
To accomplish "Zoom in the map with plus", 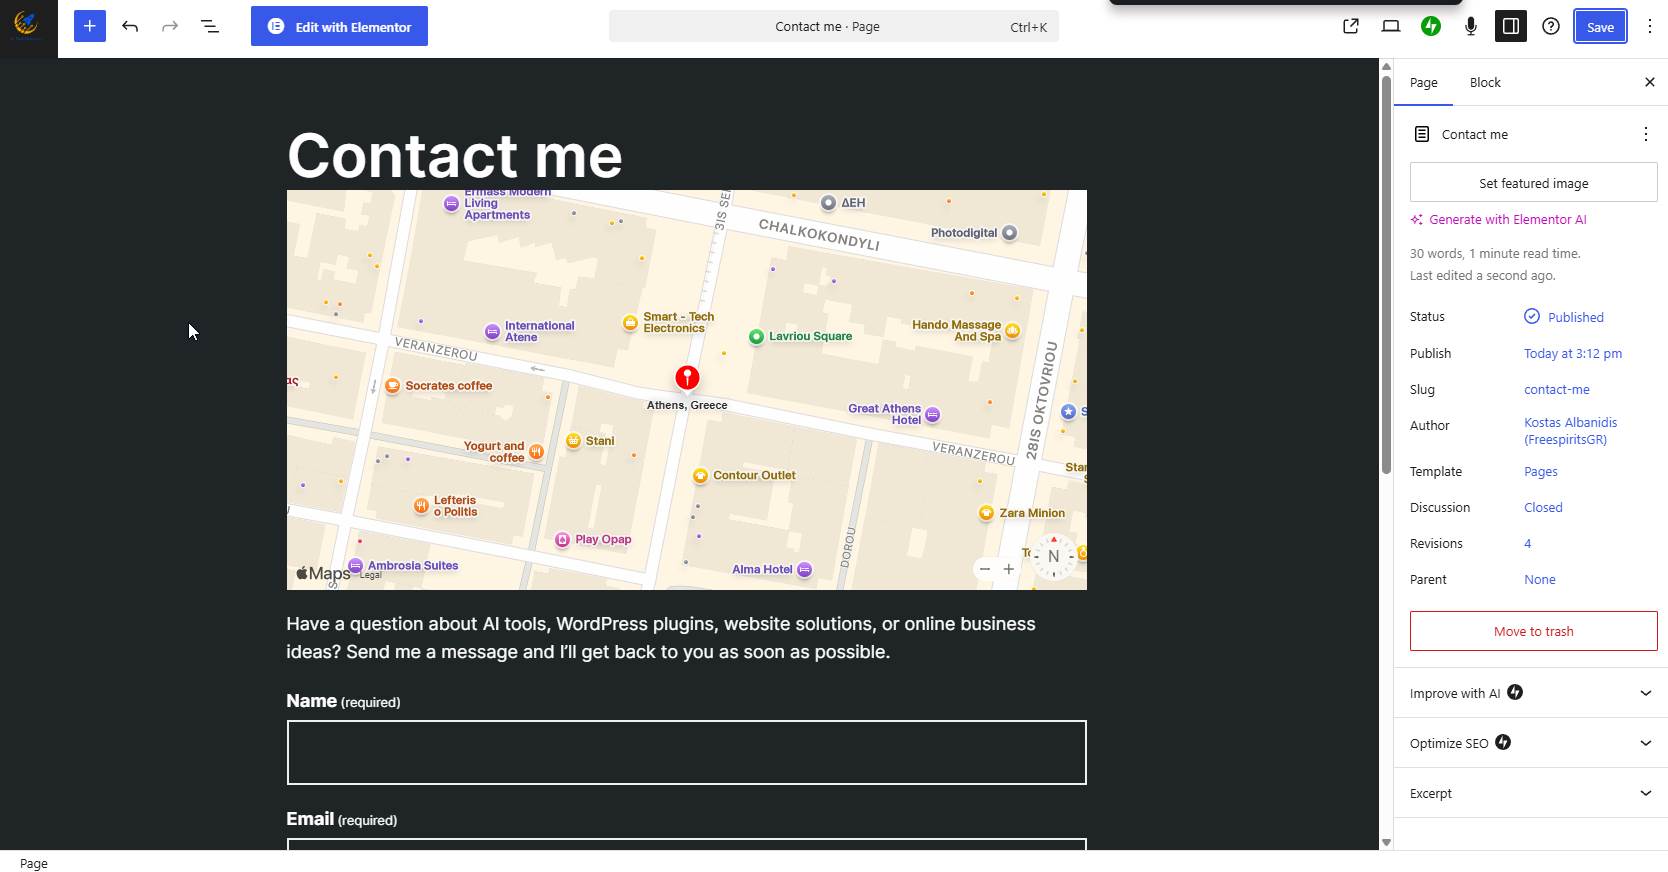I will coord(1009,569).
